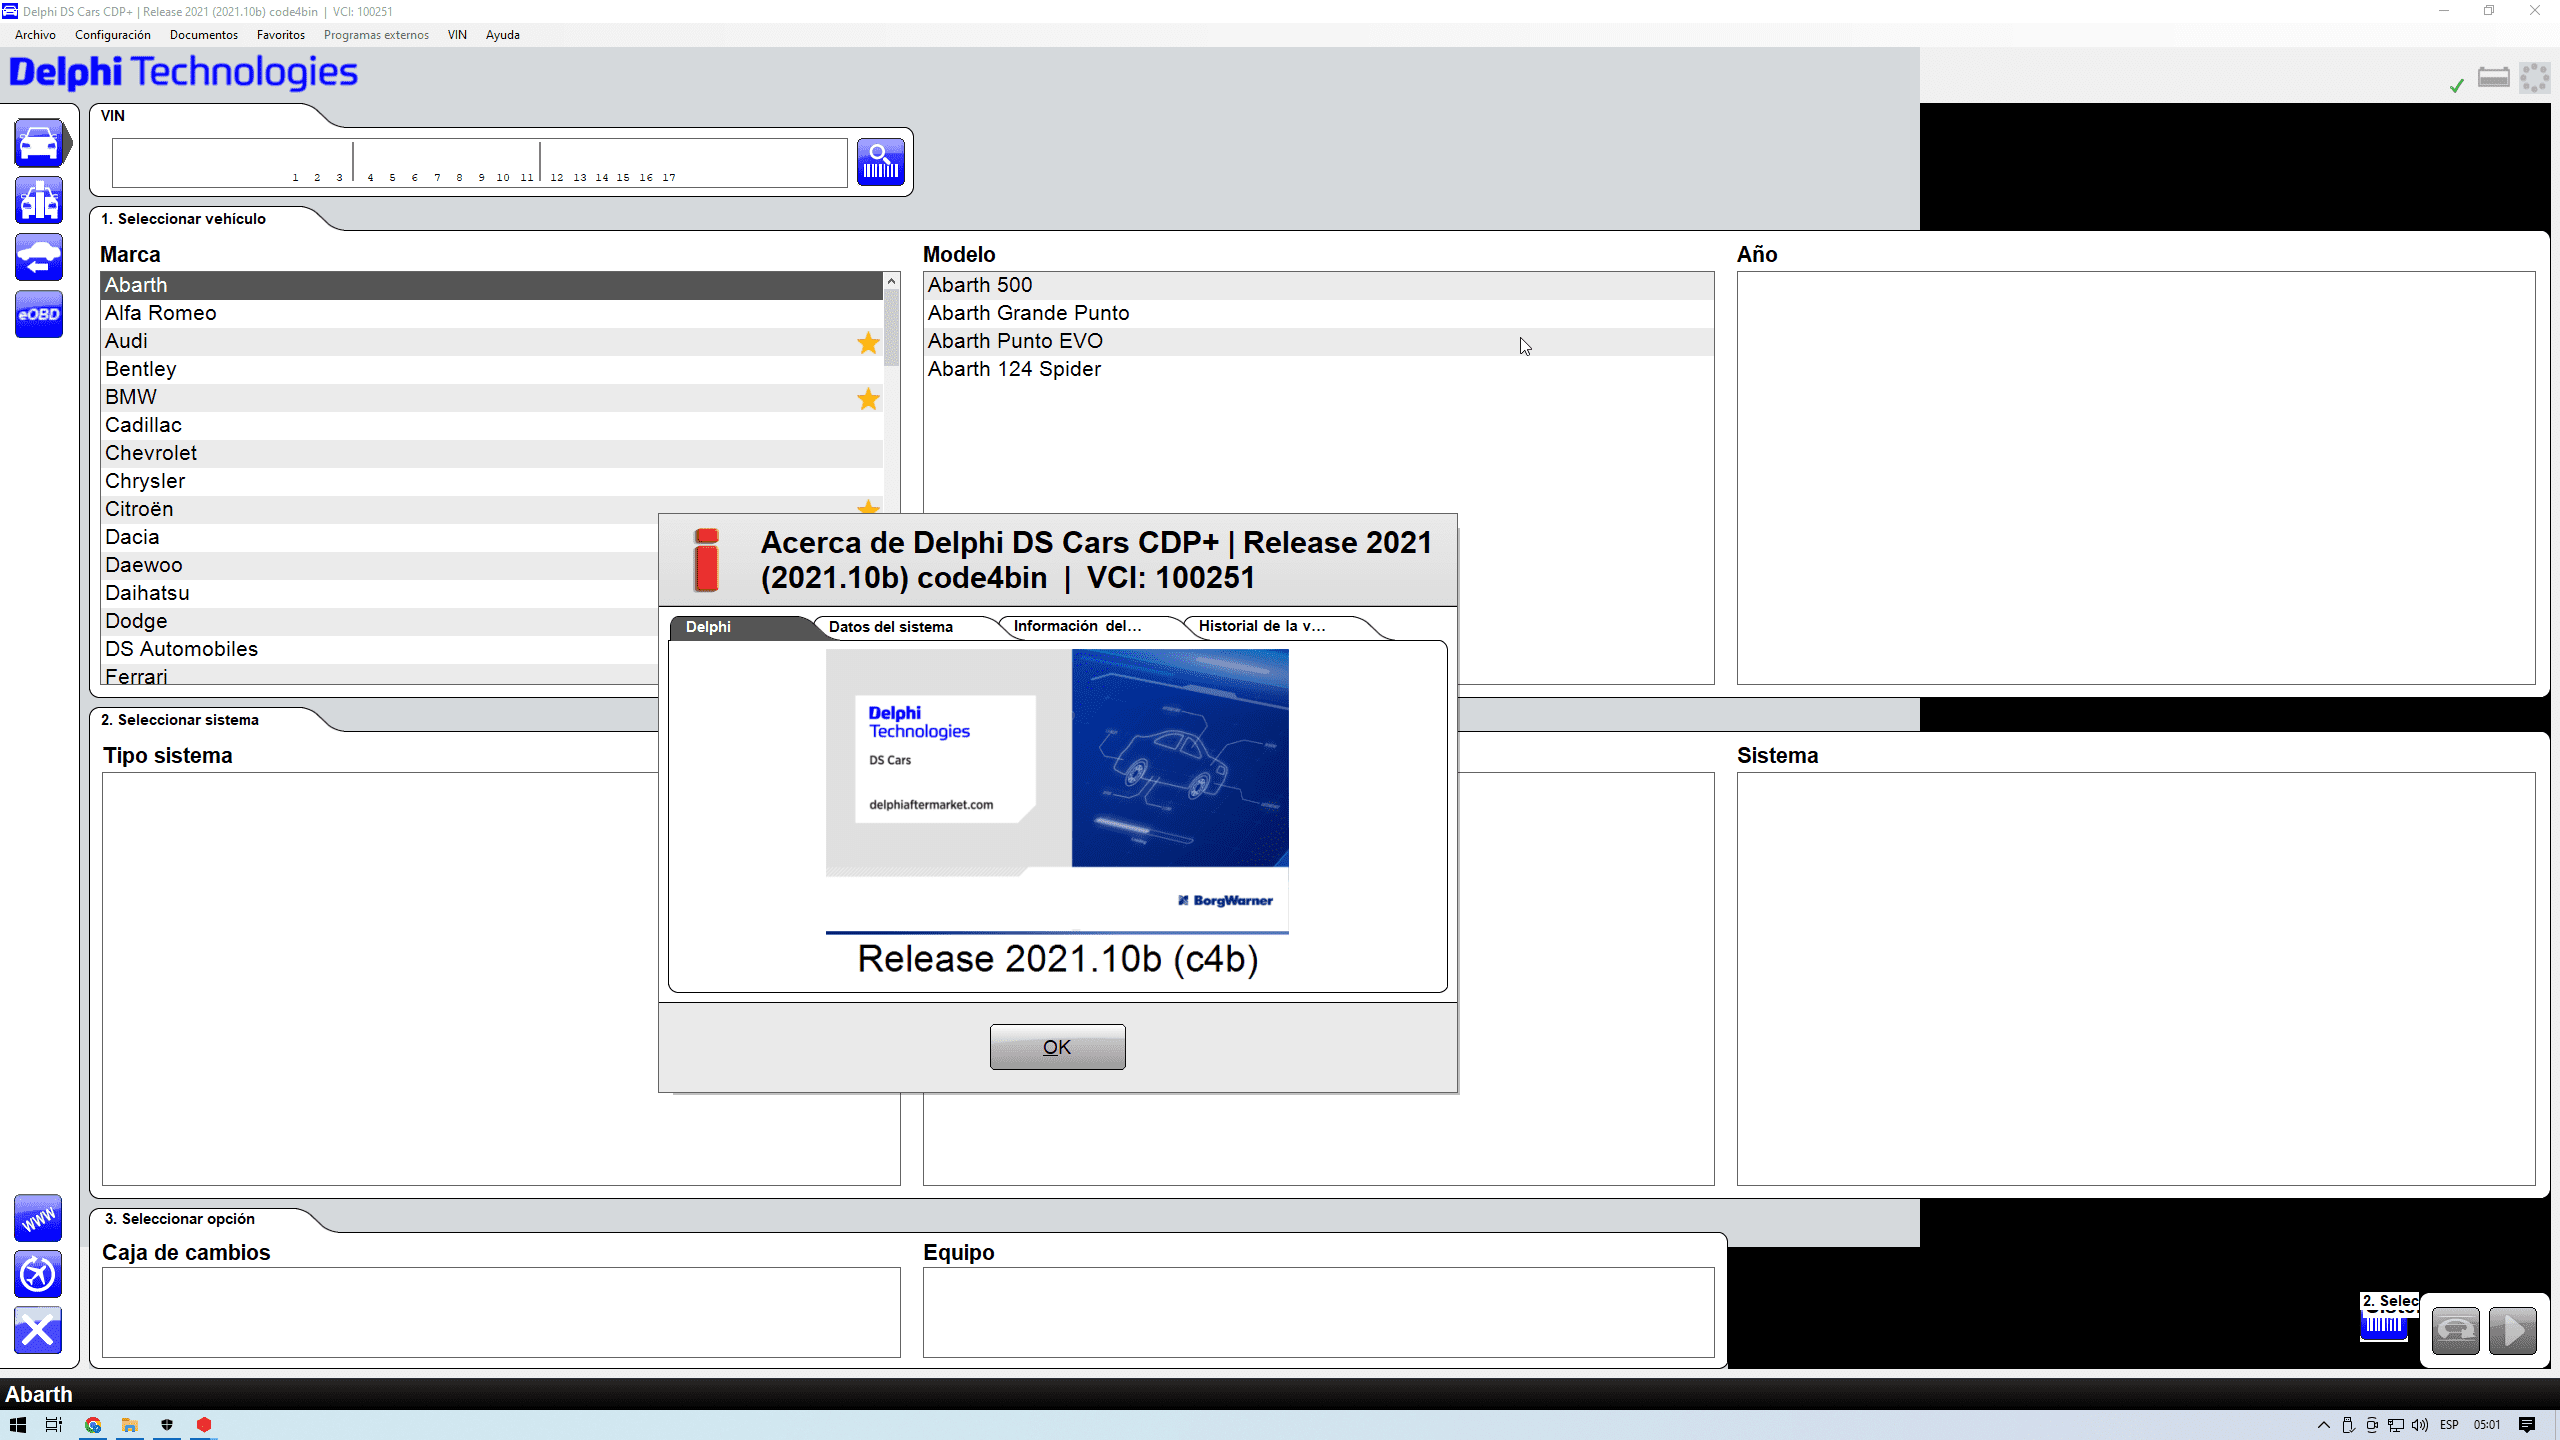
Task: Open Chrome from the Windows taskbar
Action: [x=93, y=1425]
